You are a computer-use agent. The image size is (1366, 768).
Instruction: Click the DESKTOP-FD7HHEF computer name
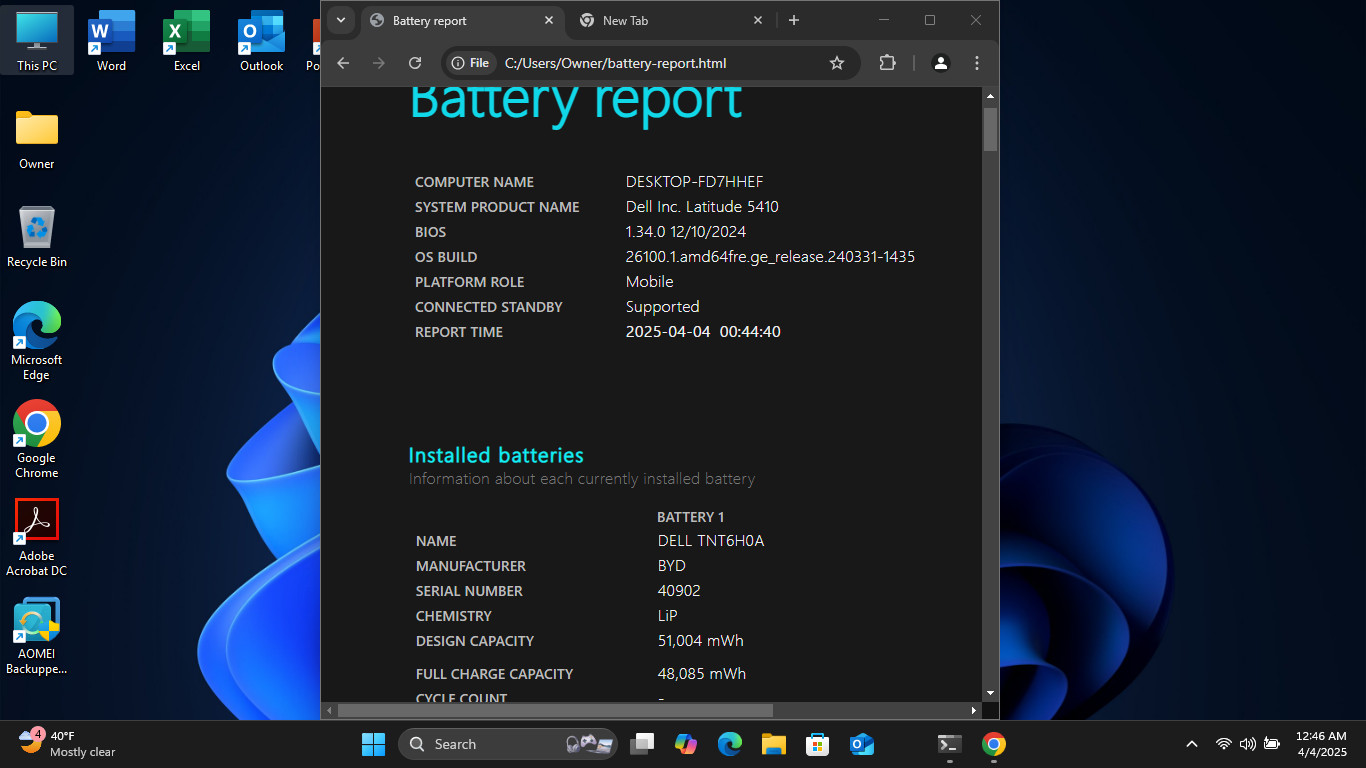tap(695, 182)
